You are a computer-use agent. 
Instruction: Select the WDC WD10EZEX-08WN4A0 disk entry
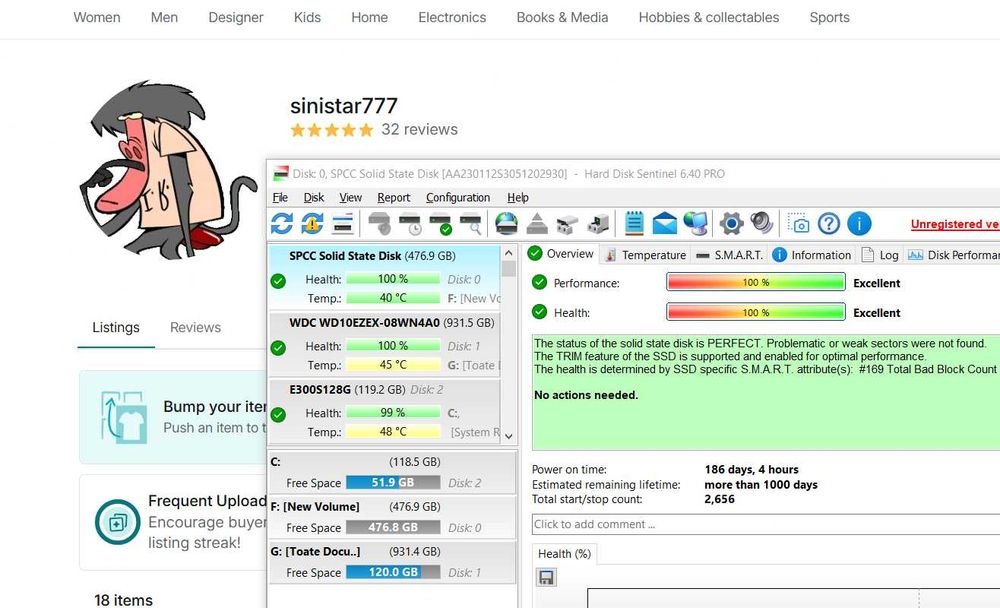pos(385,344)
